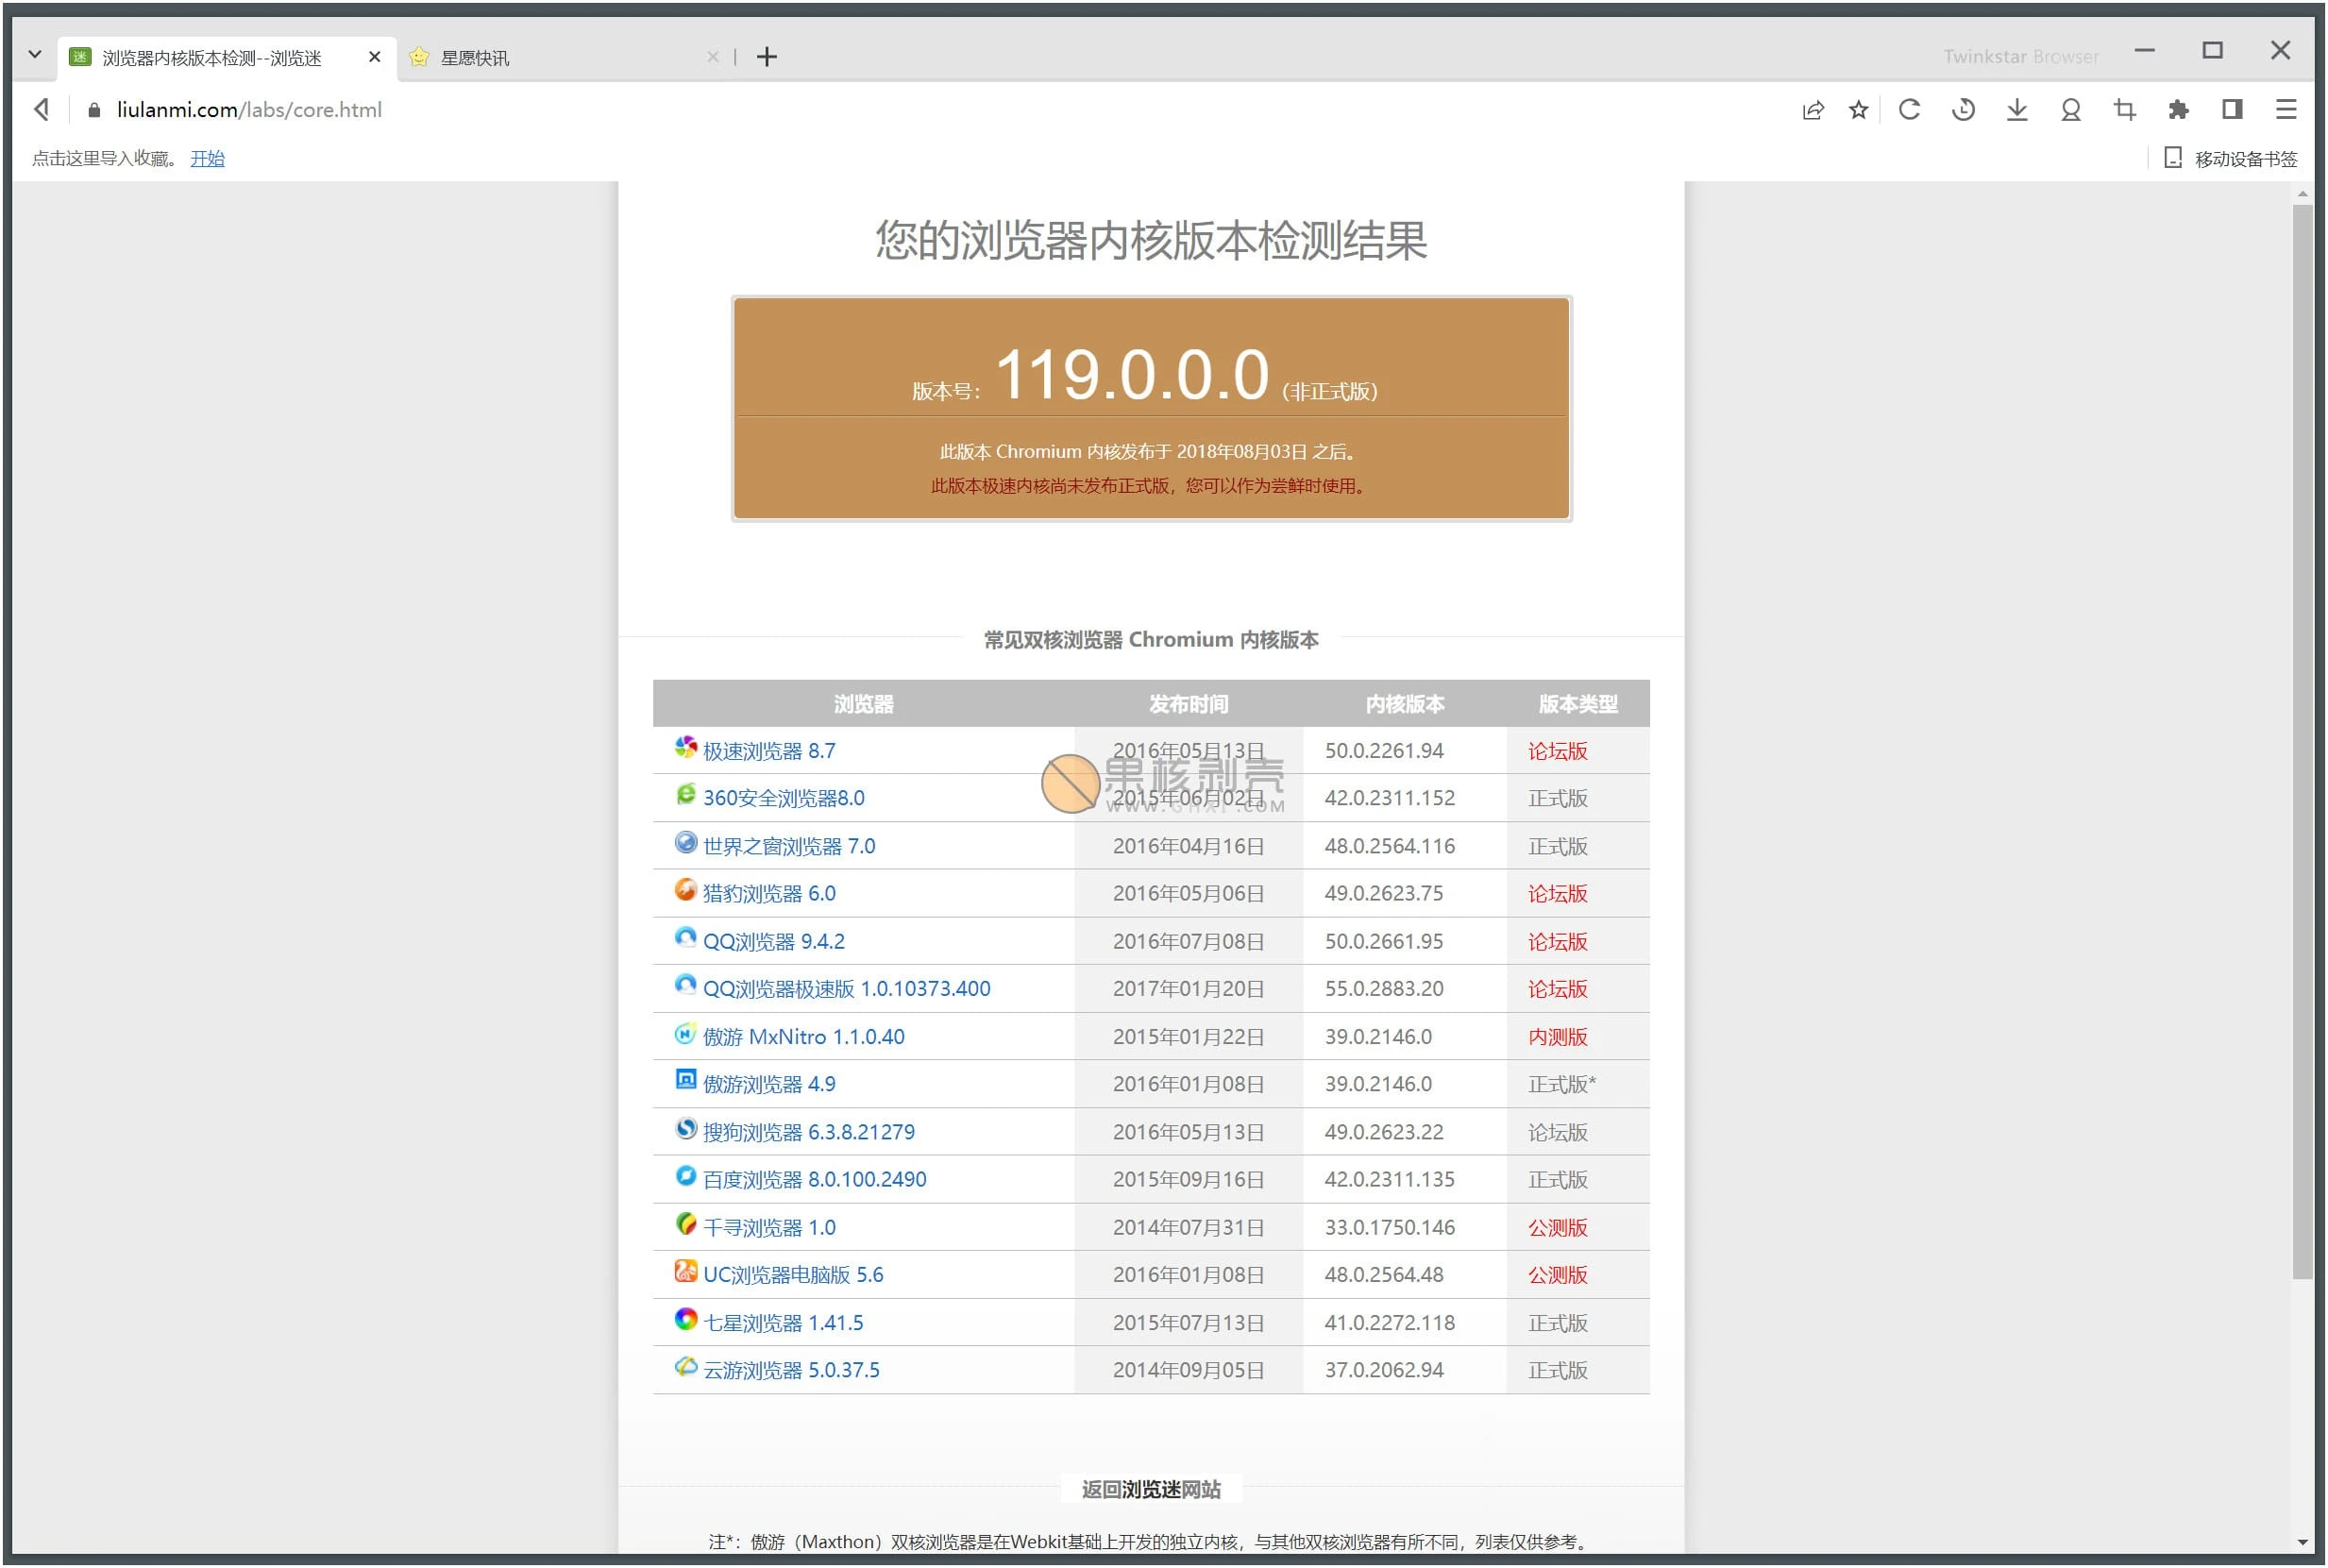
Task: Open the downloads panel
Action: click(x=2017, y=110)
